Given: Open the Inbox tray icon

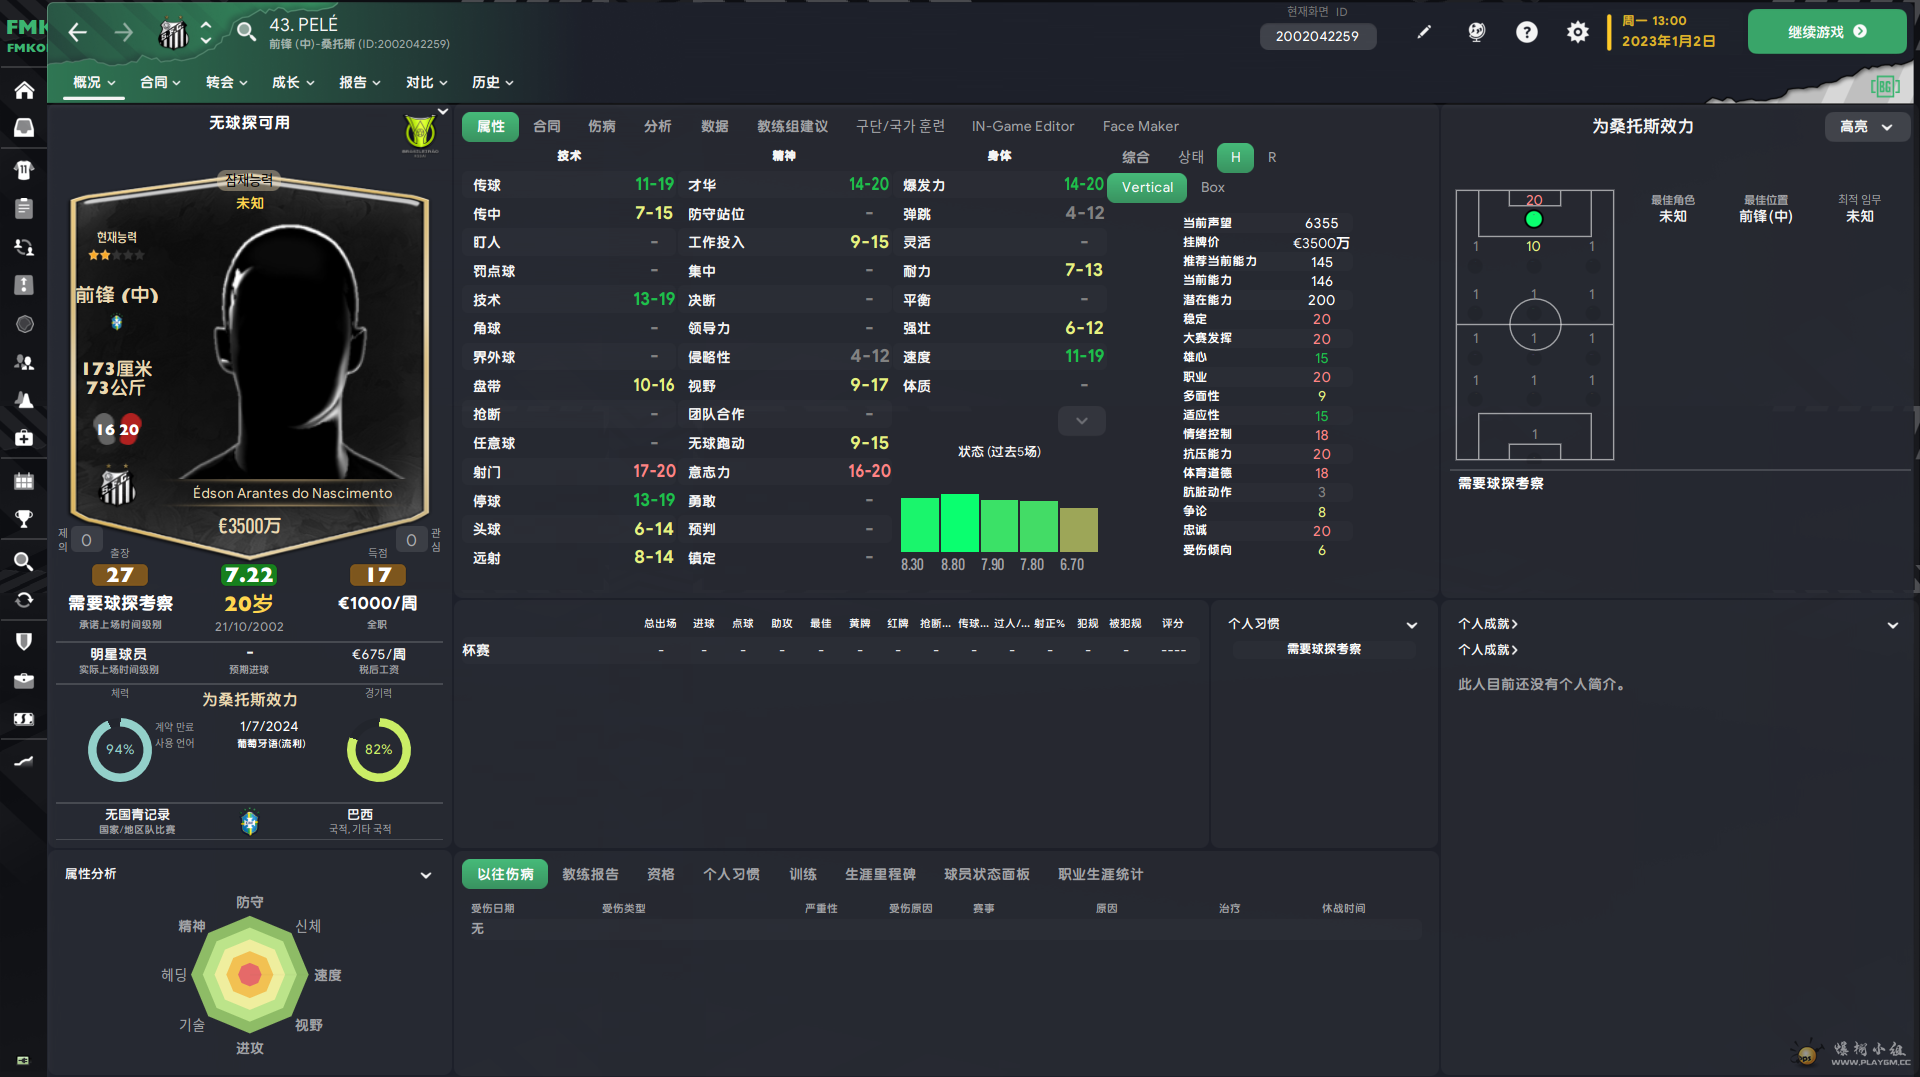Looking at the screenshot, I should point(24,128).
